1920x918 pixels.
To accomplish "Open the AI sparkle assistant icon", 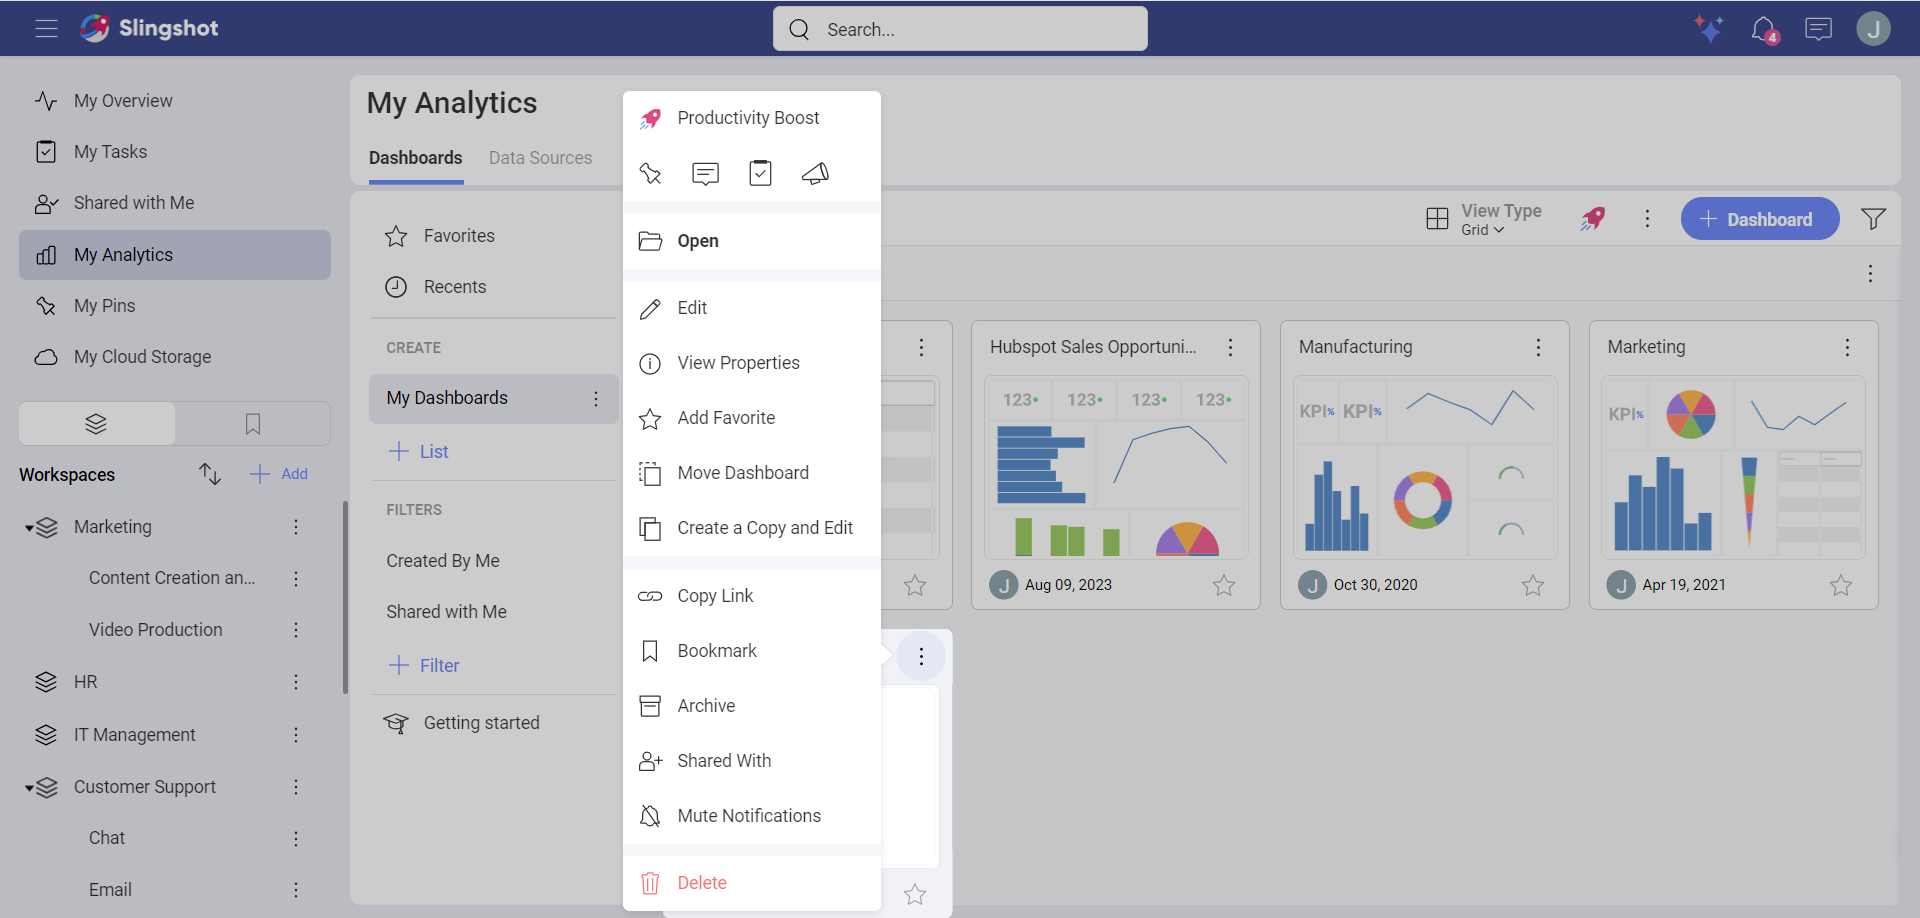I will point(1709,28).
